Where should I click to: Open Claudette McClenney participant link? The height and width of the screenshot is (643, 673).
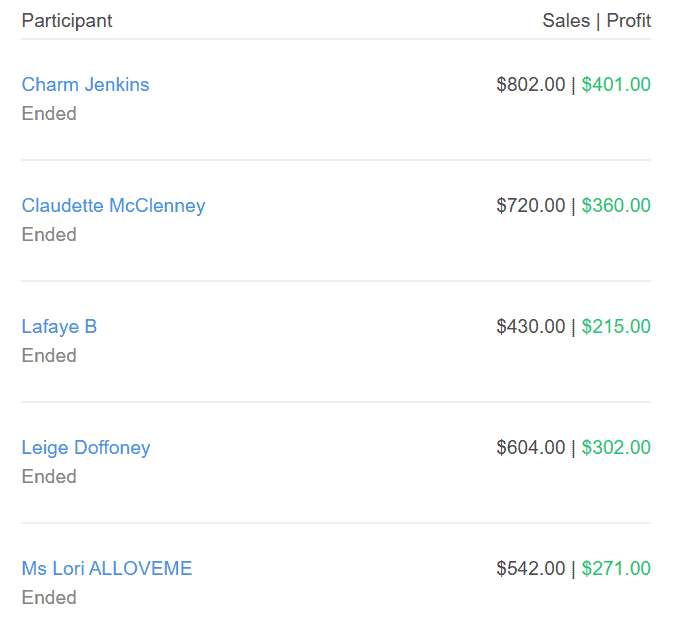tap(113, 206)
